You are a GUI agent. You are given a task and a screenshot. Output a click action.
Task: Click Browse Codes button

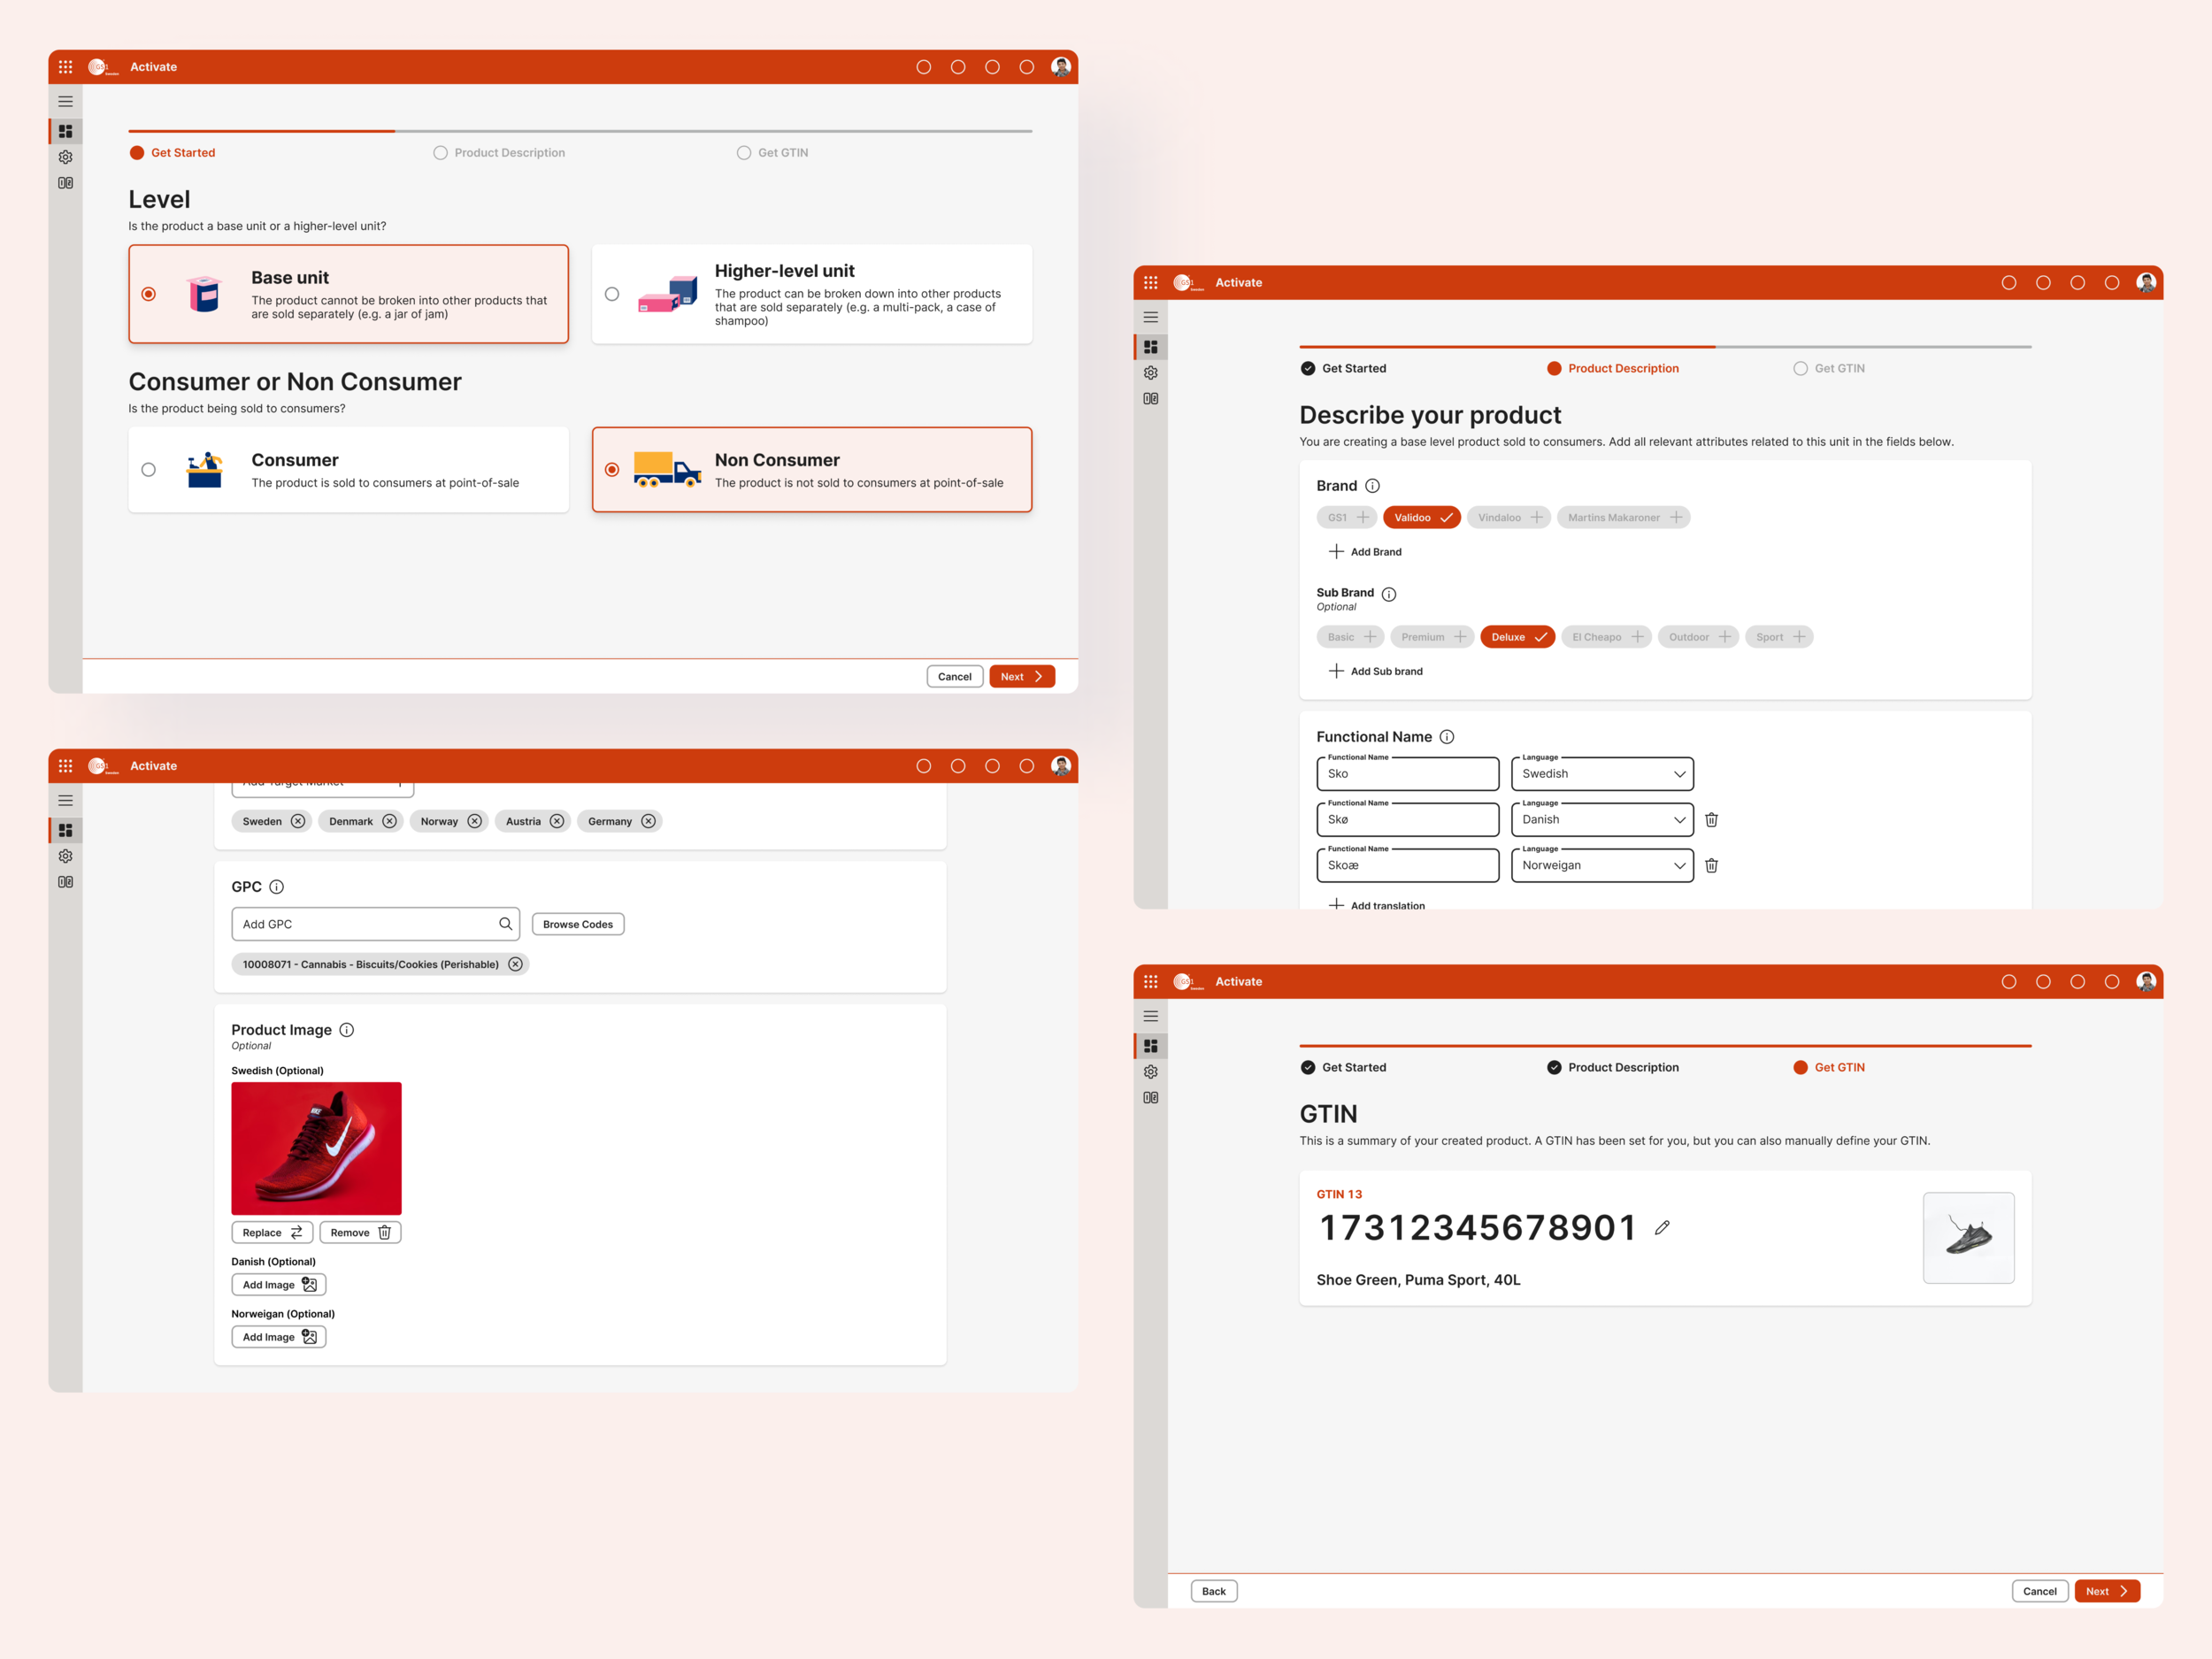point(578,924)
